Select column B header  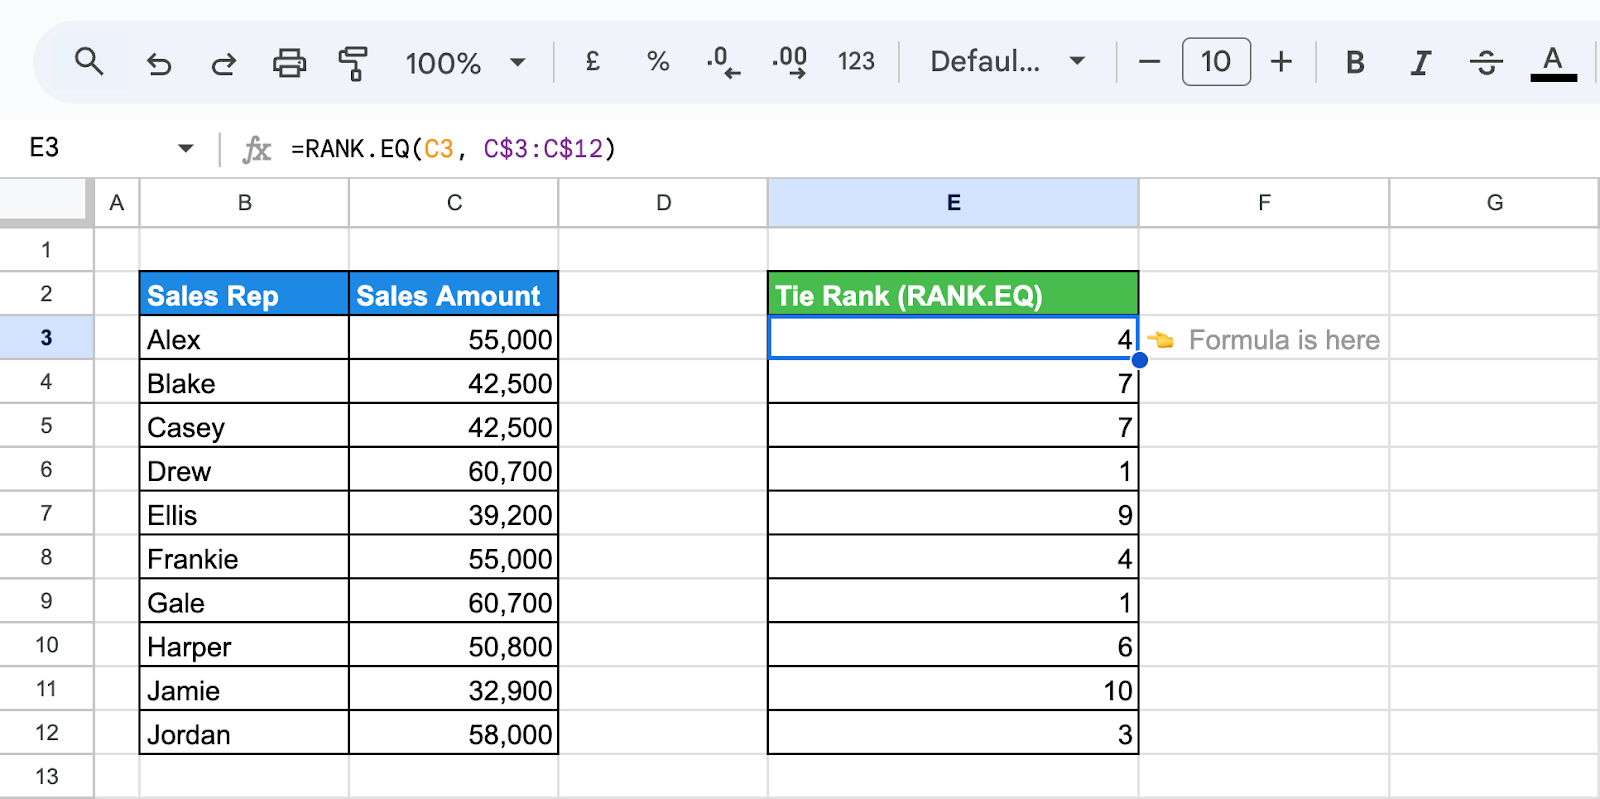pyautogui.click(x=244, y=203)
